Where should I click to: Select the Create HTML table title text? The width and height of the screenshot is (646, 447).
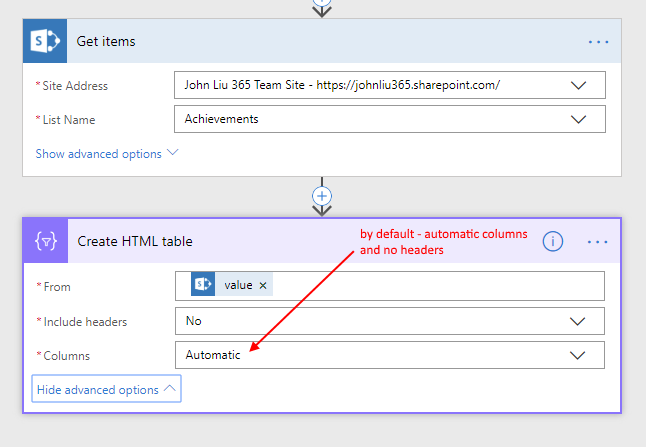click(x=135, y=242)
